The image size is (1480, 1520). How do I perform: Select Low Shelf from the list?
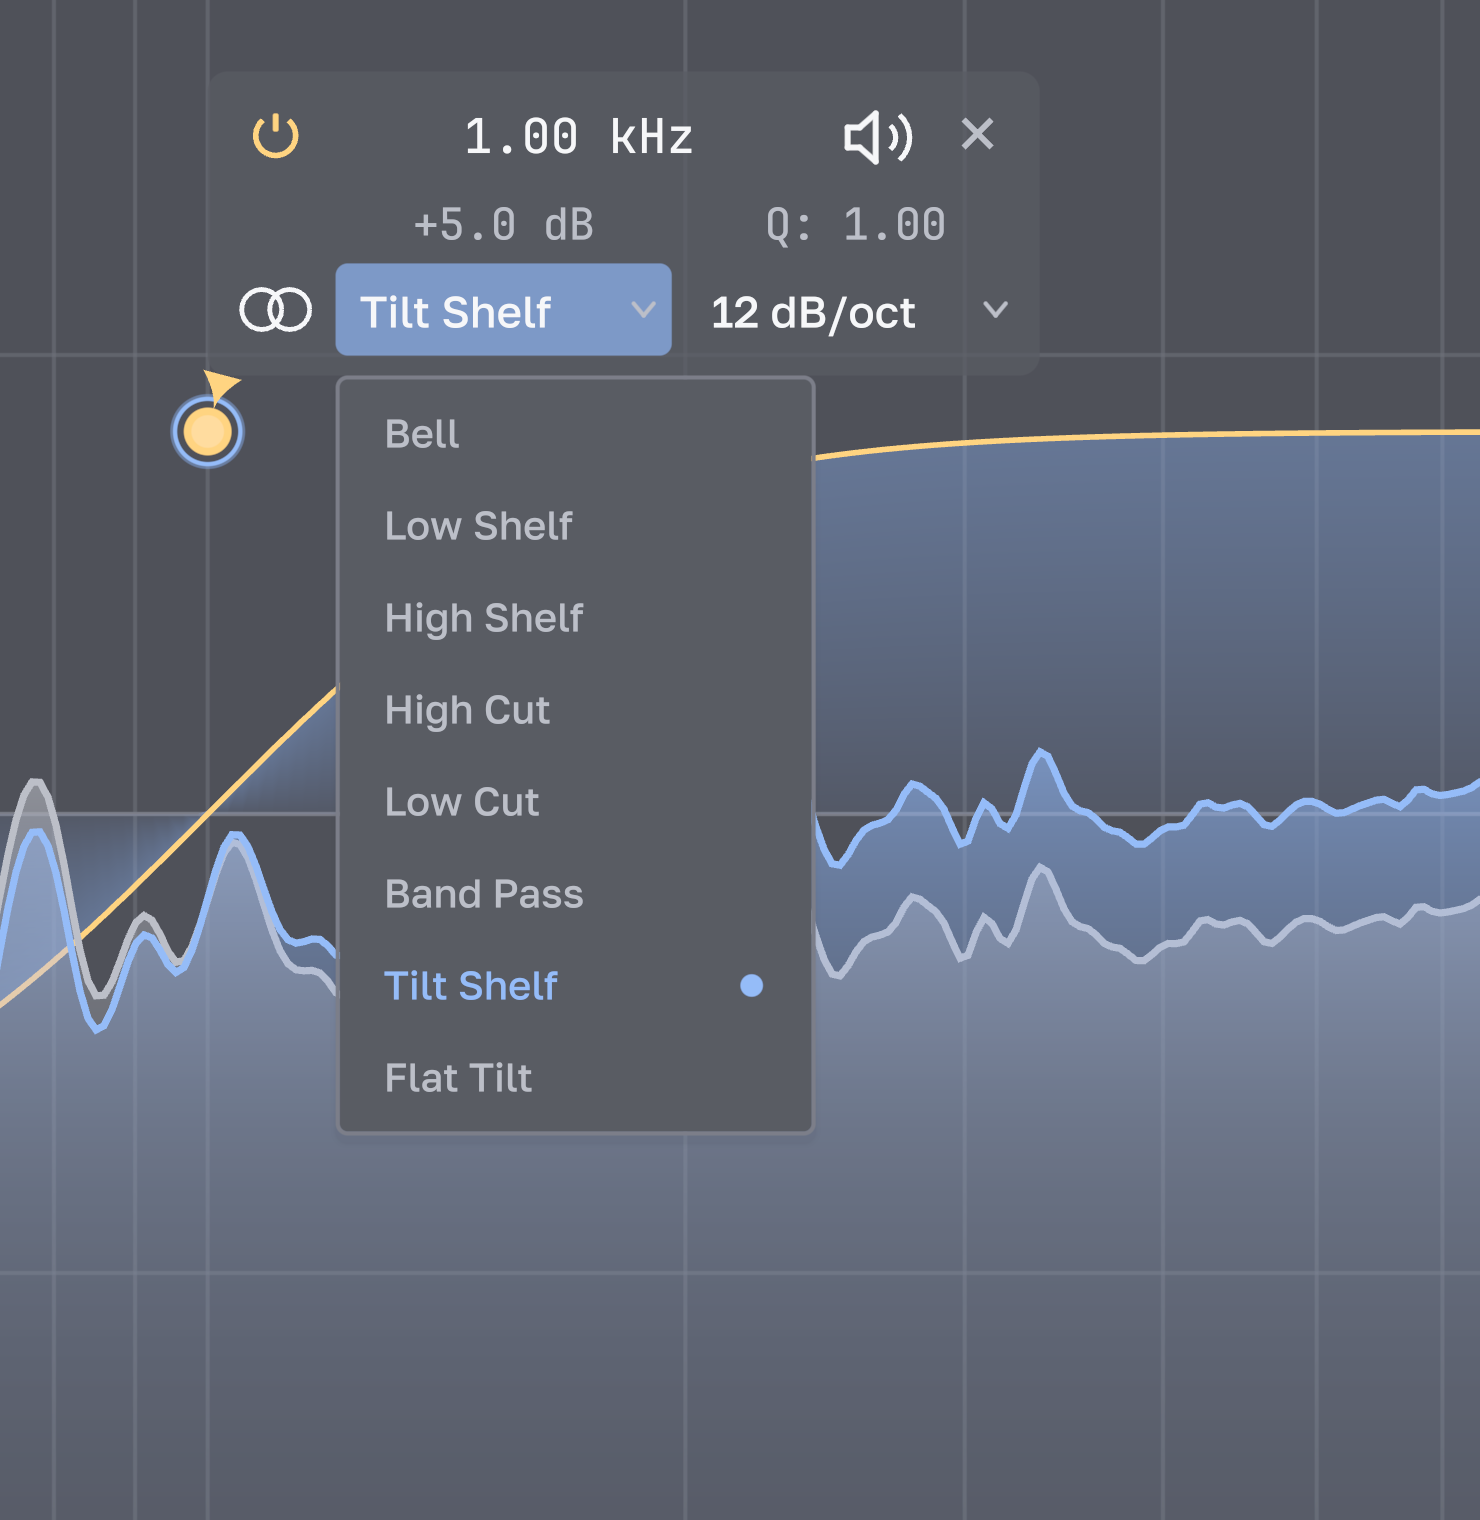click(x=576, y=526)
